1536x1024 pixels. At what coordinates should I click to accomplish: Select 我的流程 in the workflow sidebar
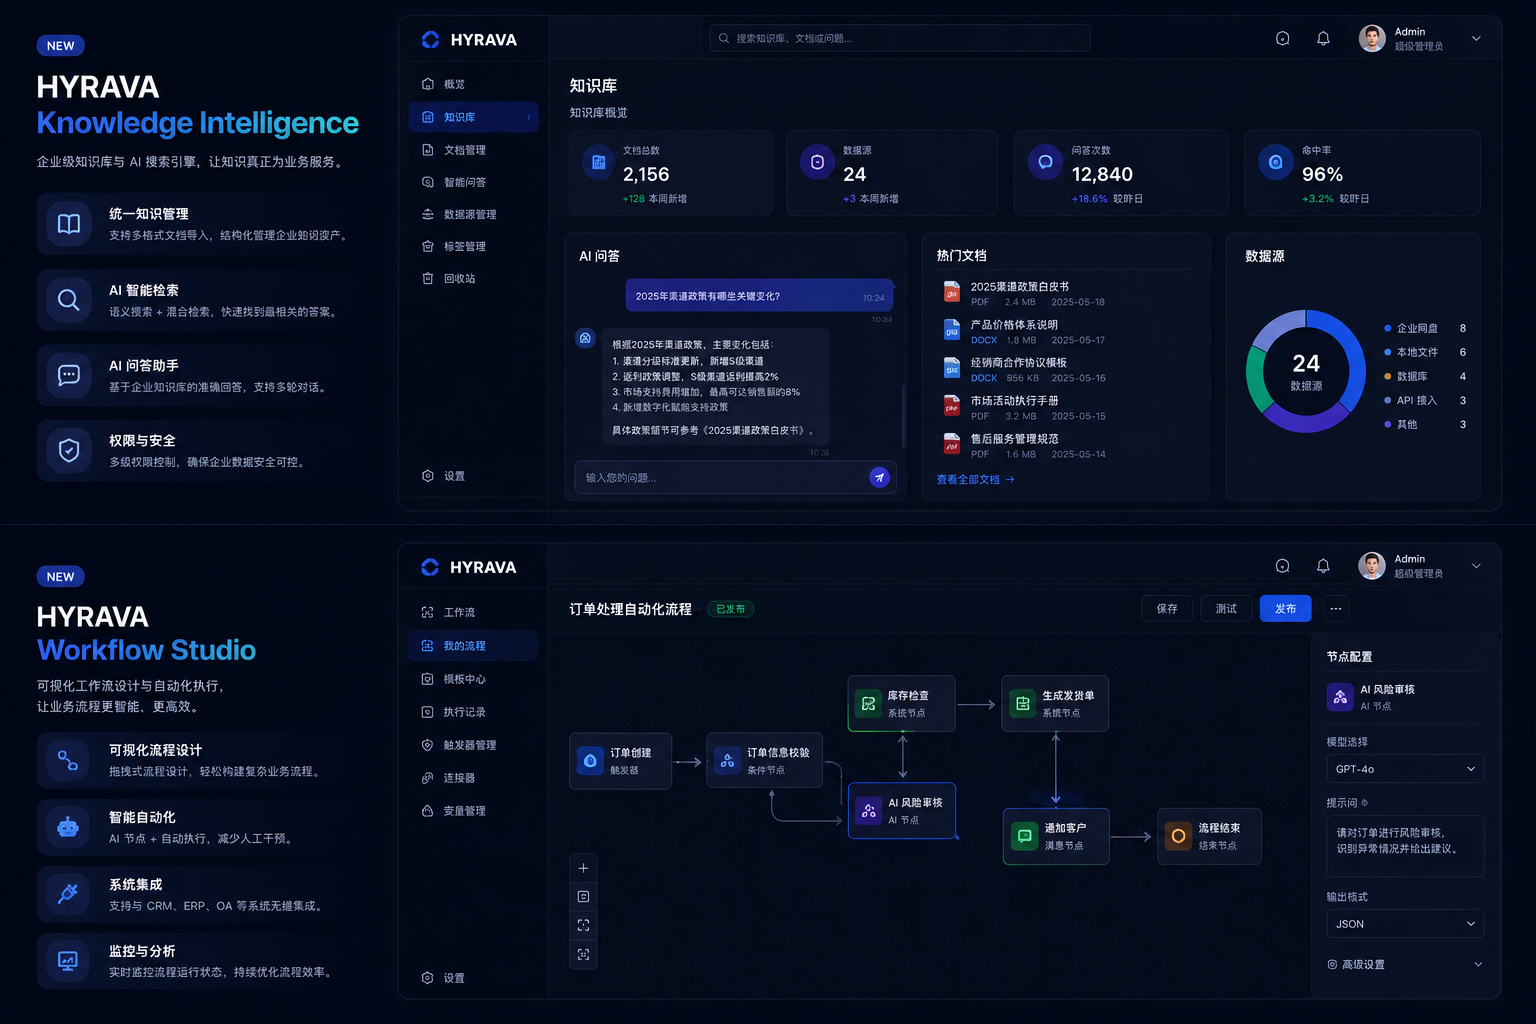click(473, 646)
